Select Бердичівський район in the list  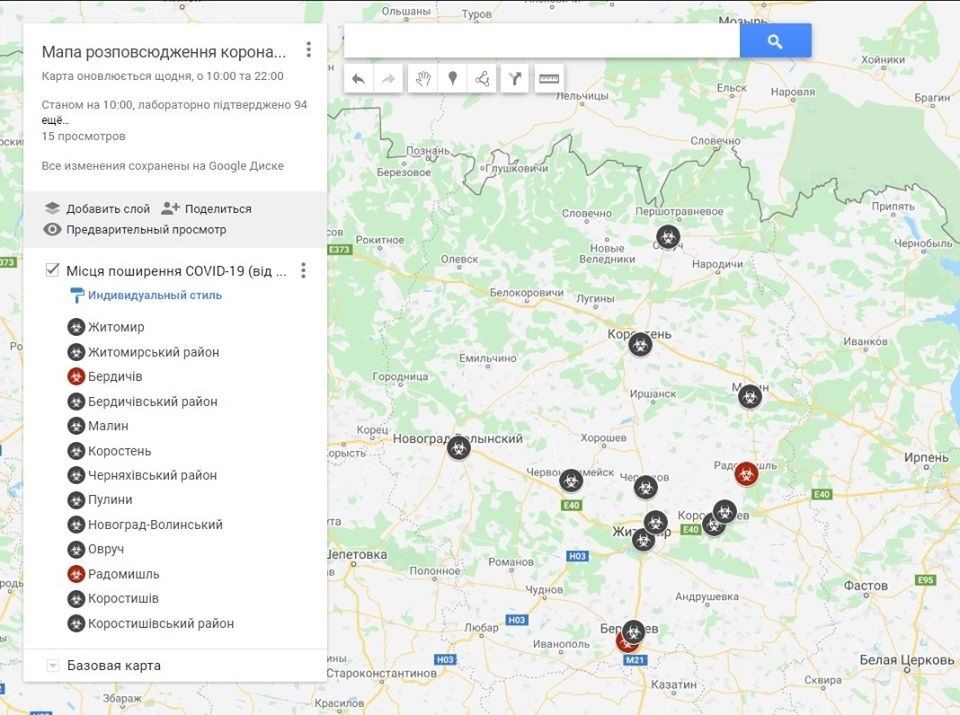(152, 402)
